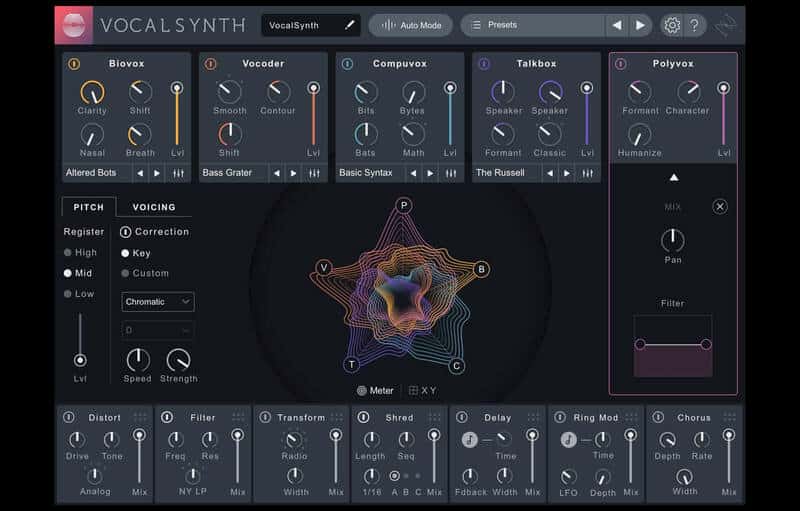Click the Delay tempo sync note icon
The height and width of the screenshot is (511, 800).
470,439
